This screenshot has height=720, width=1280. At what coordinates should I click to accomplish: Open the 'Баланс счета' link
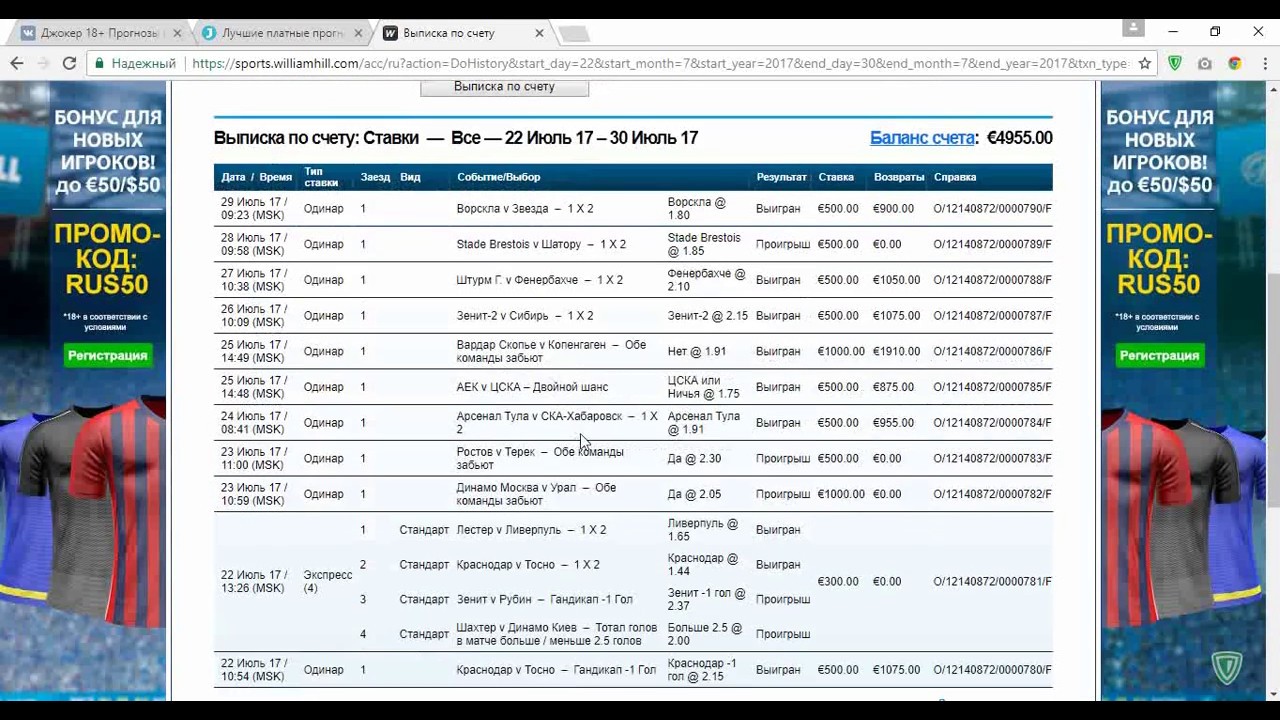click(x=922, y=138)
